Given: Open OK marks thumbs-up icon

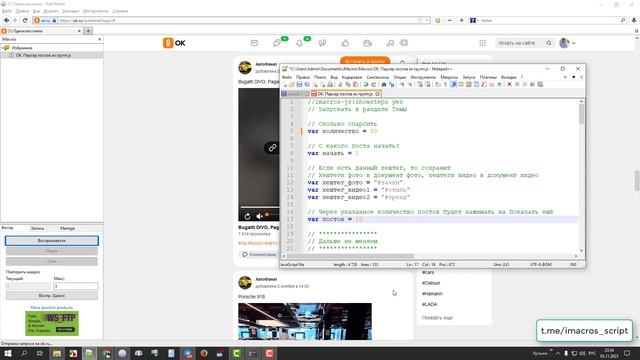Looking at the screenshot, I should (345, 43).
